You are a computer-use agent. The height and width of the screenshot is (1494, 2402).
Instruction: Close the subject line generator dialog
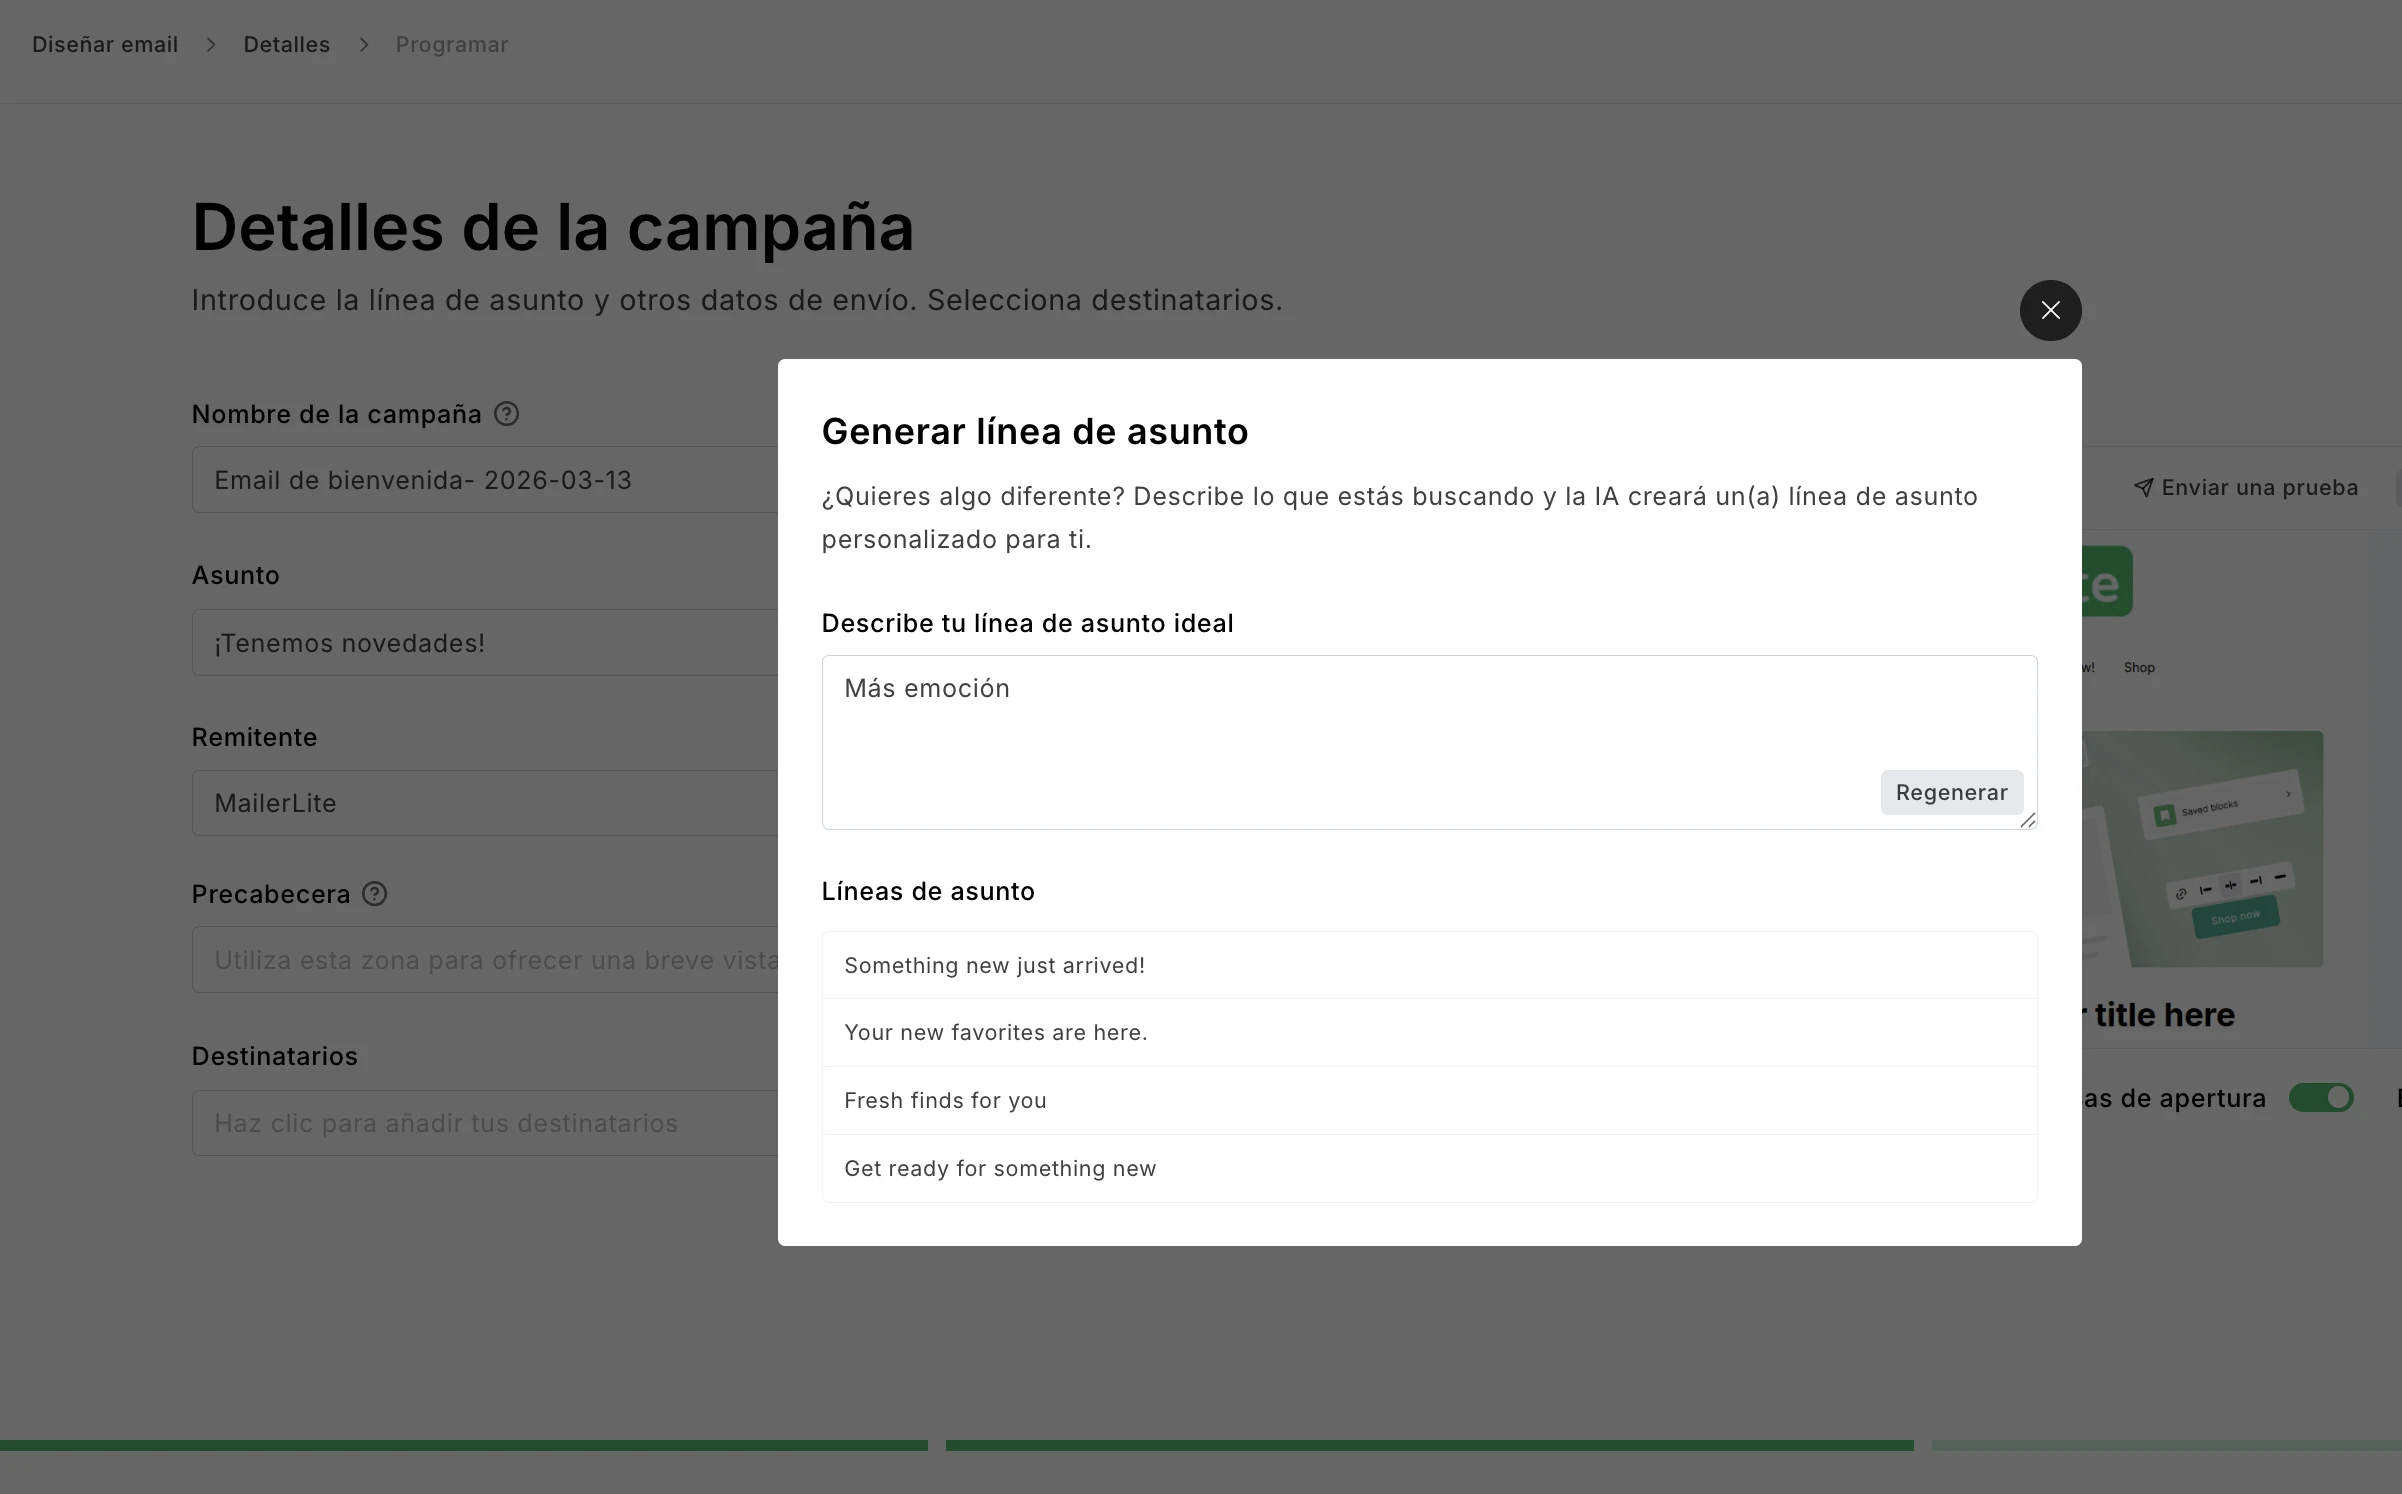point(2050,310)
